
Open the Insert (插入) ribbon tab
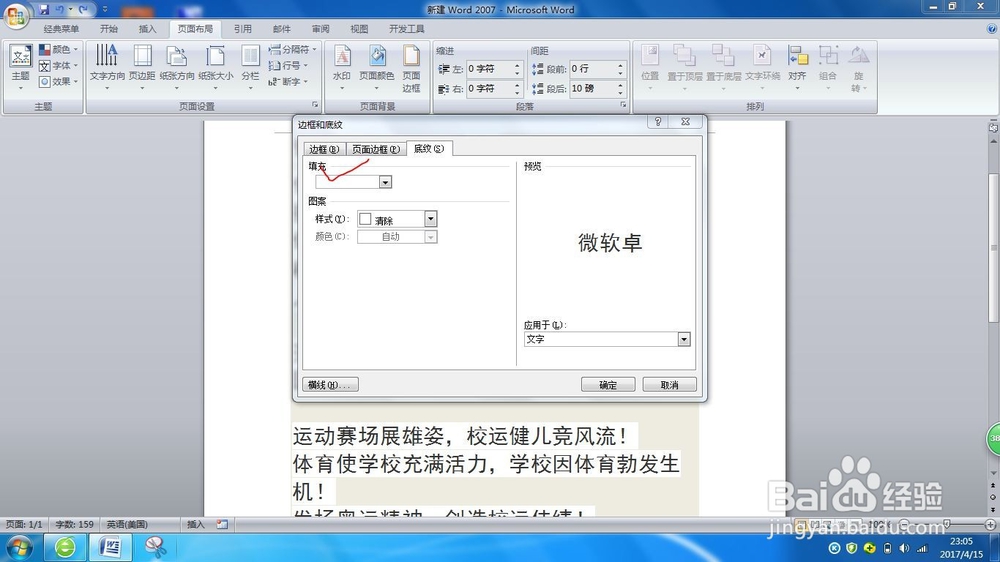click(147, 29)
